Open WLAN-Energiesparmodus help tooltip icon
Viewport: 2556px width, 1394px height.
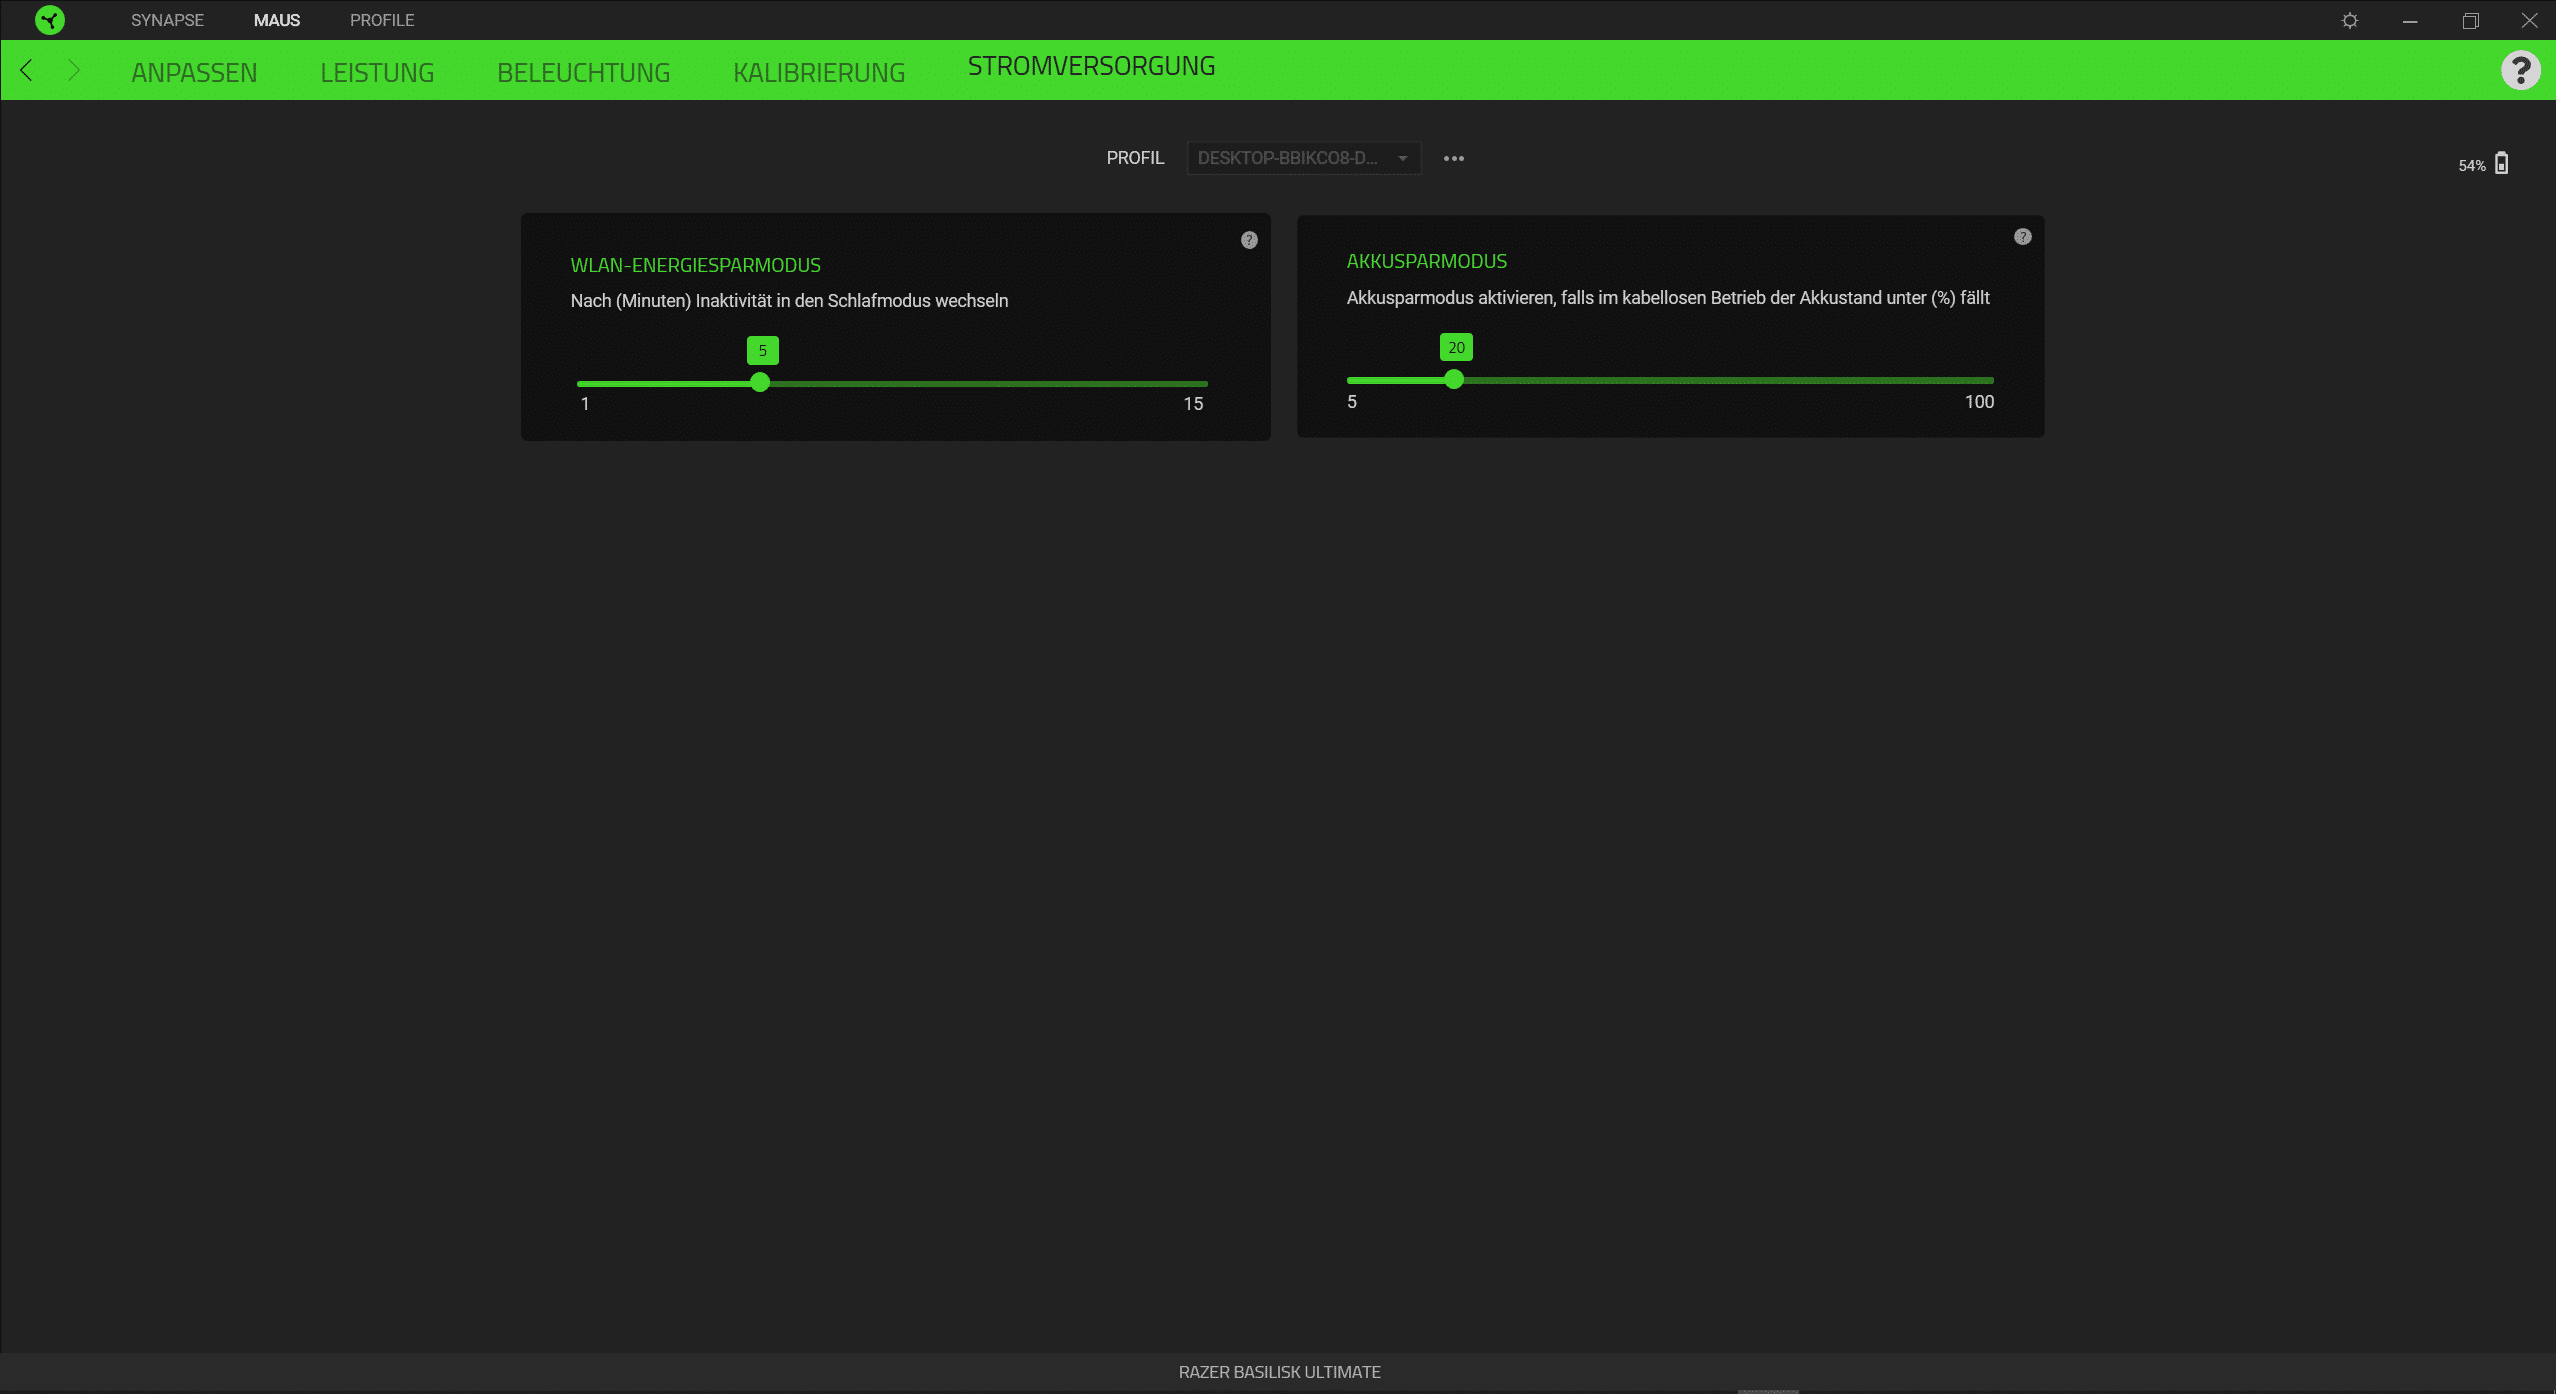coord(1249,240)
